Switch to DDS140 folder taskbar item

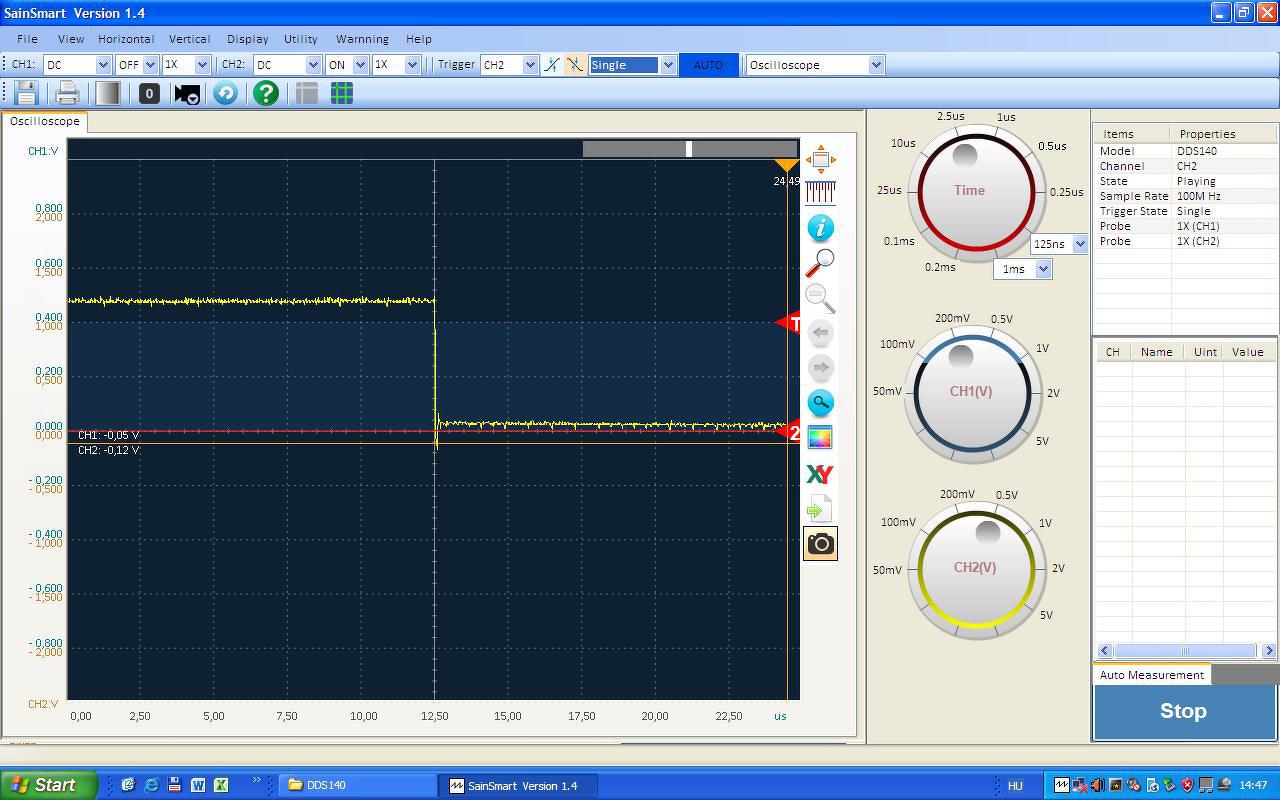(357, 785)
